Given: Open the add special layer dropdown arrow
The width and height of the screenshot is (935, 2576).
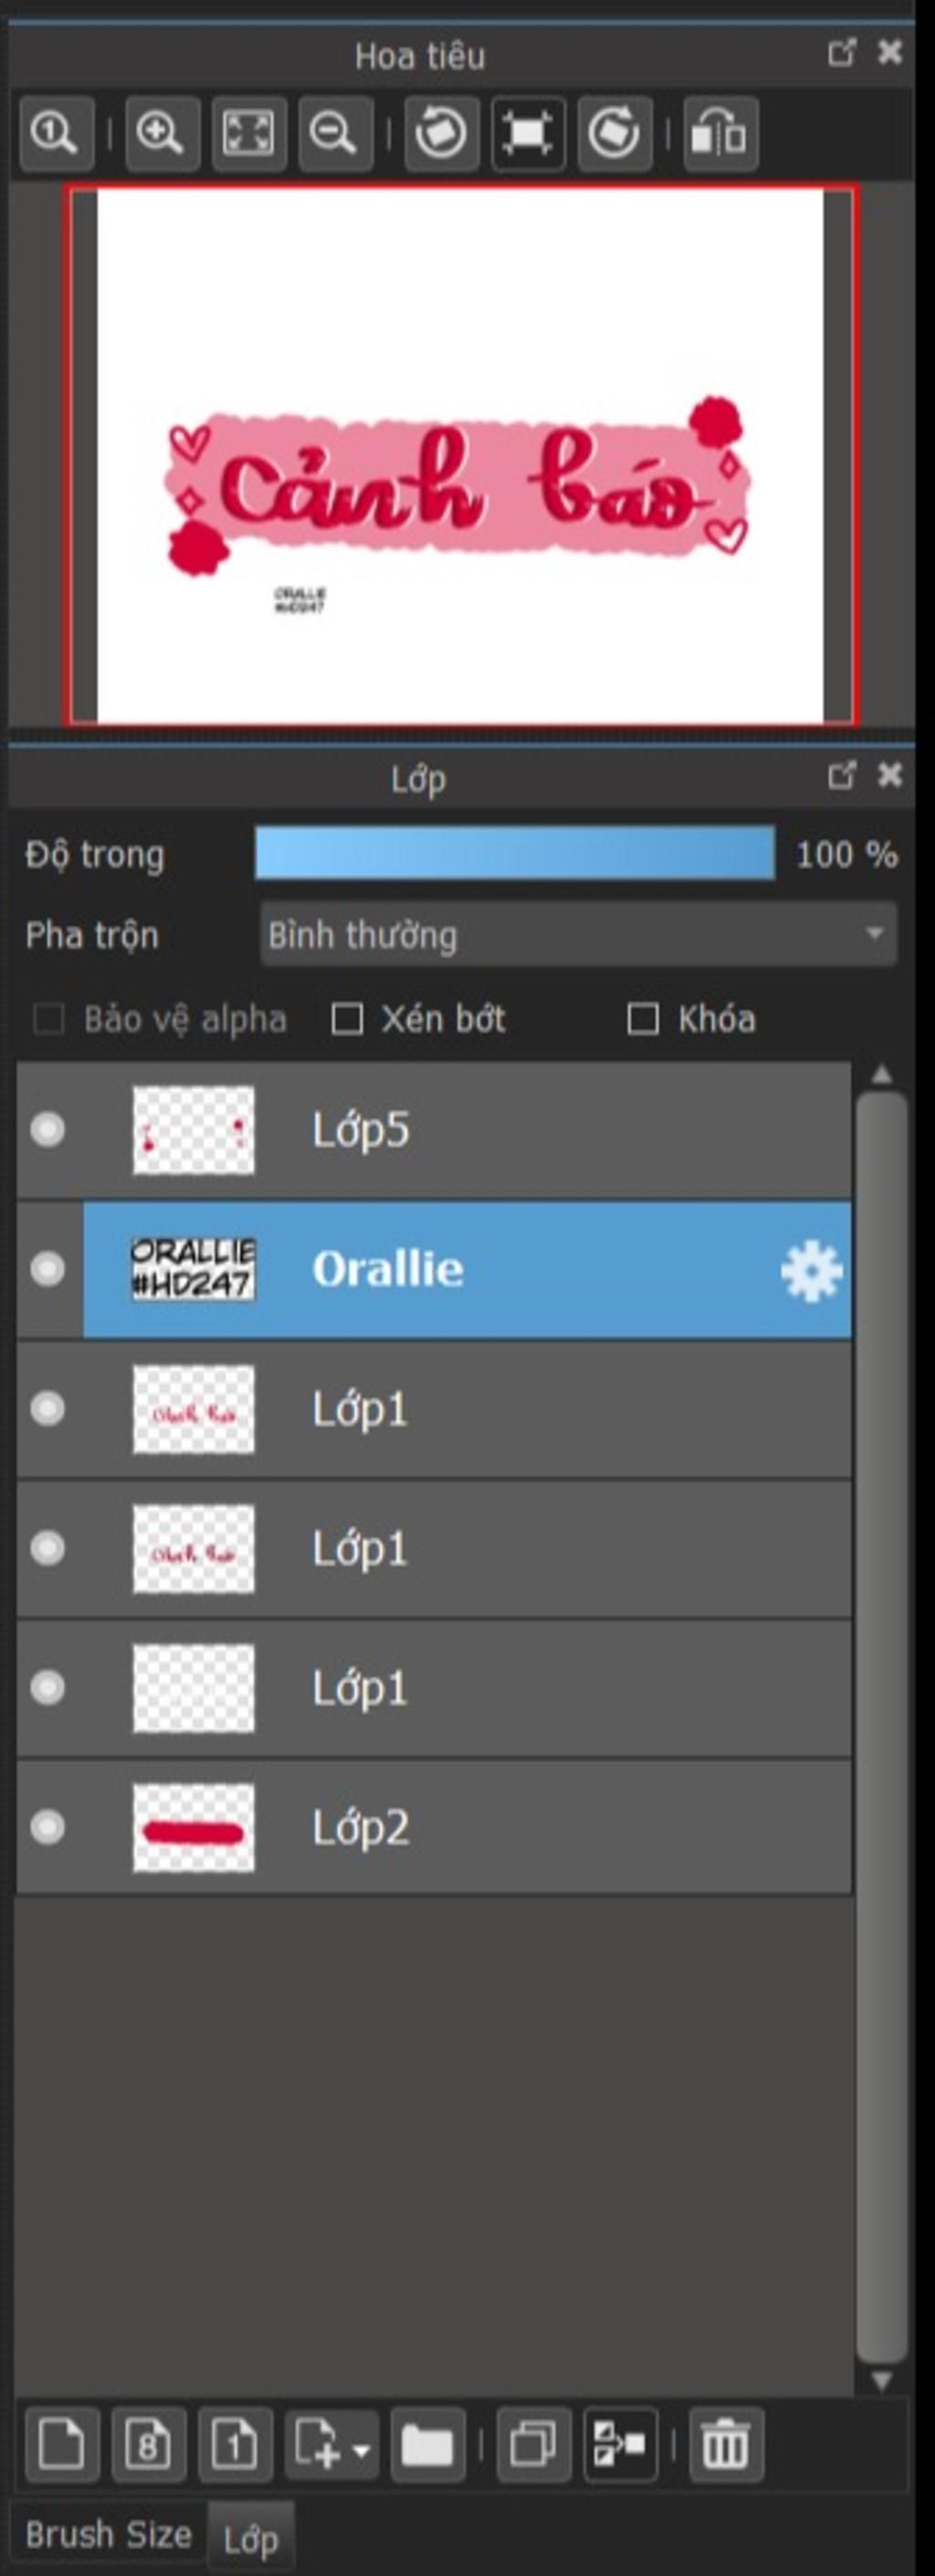Looking at the screenshot, I should coord(362,2450).
